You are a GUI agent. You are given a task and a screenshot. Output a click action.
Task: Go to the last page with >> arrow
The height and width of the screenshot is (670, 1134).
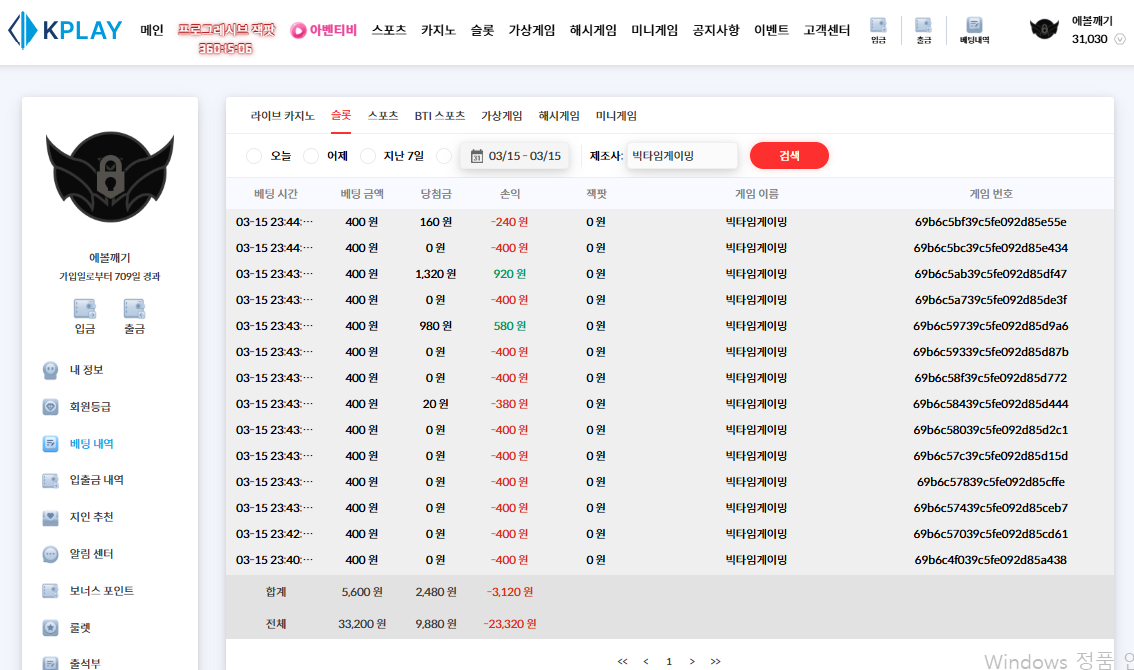click(x=715, y=661)
